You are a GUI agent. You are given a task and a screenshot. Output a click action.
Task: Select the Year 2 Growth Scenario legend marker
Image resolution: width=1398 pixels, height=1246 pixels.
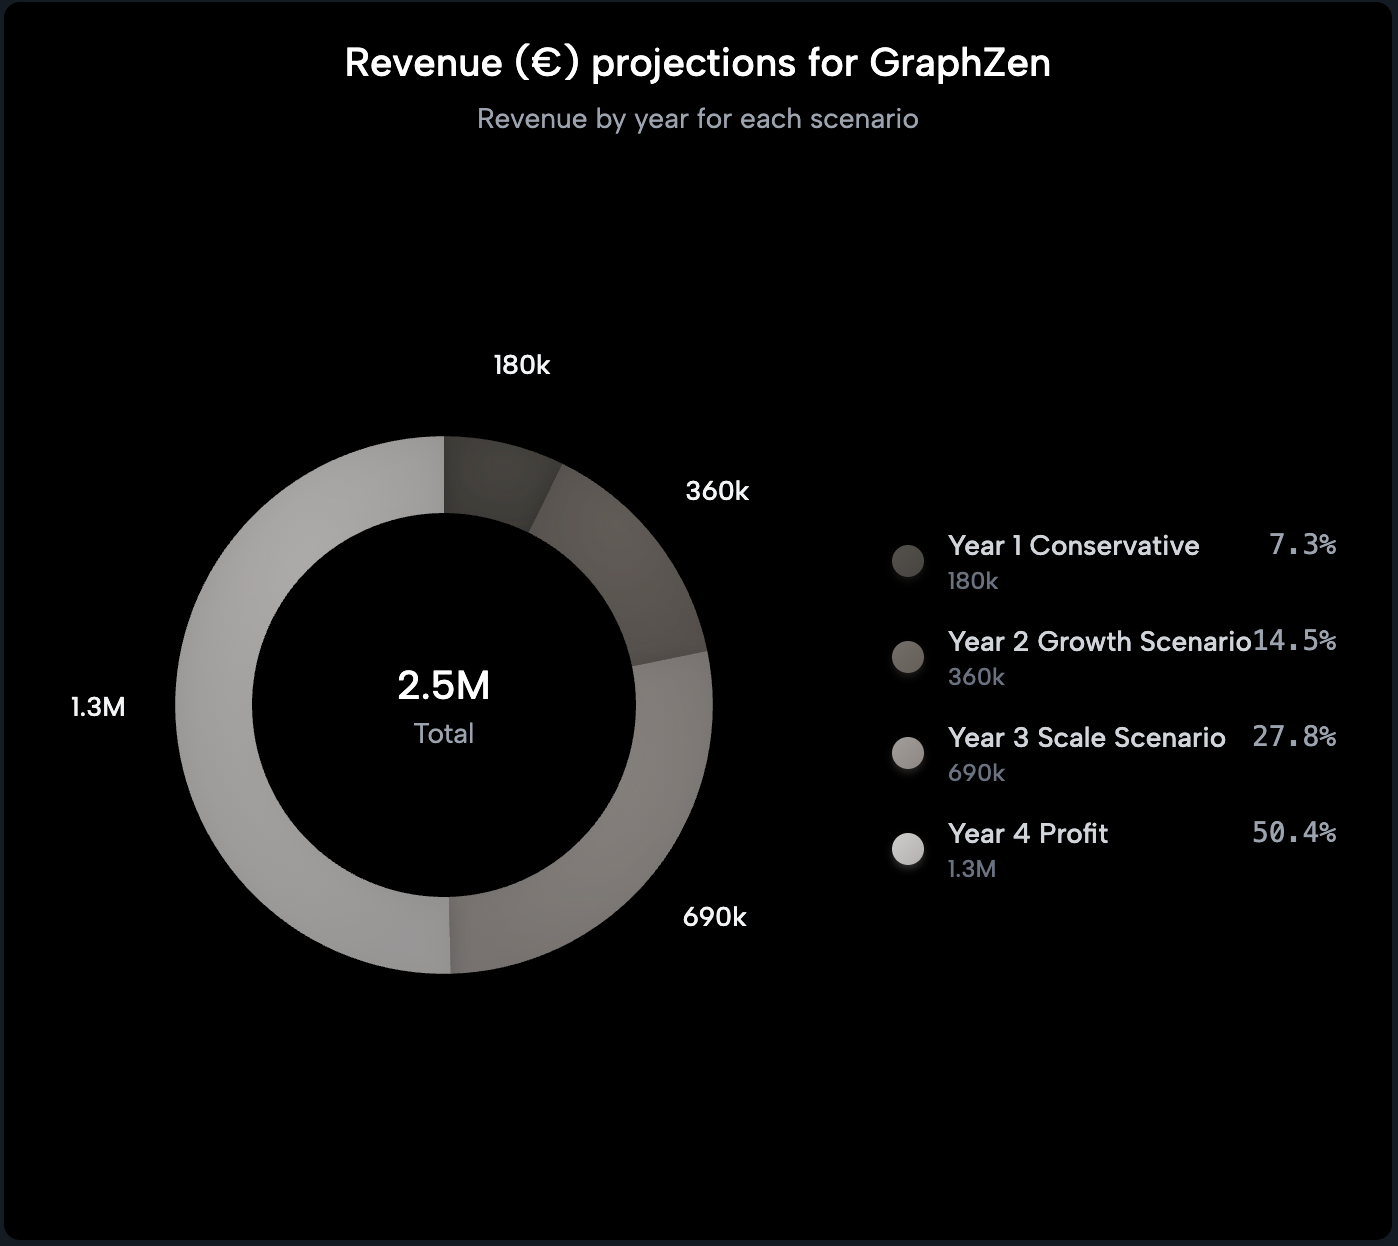pyautogui.click(x=908, y=657)
